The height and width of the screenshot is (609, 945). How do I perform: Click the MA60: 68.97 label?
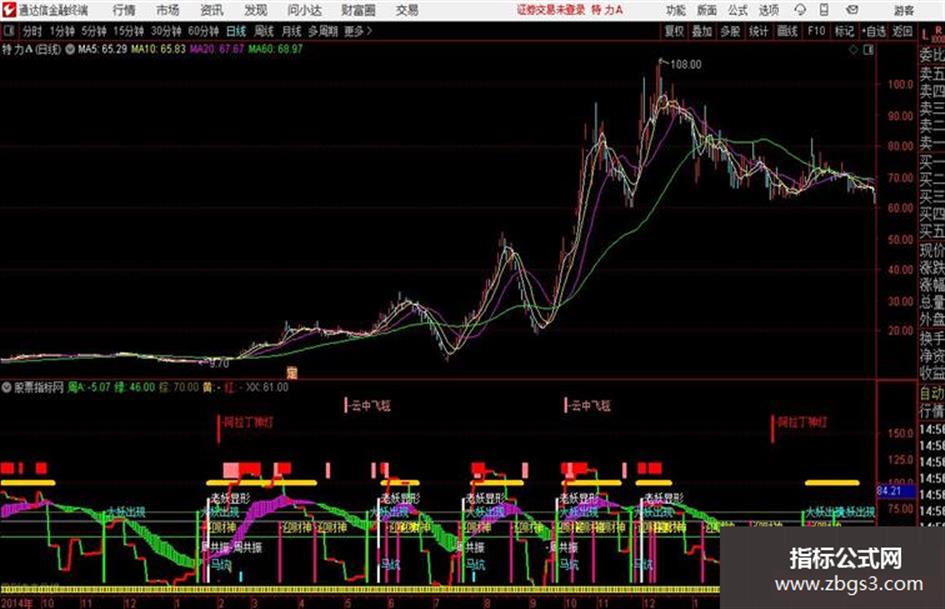click(275, 49)
